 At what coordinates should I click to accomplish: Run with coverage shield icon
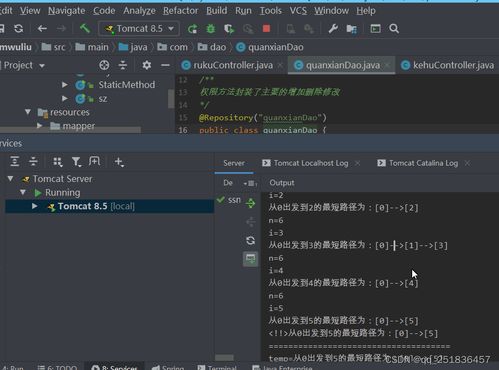click(x=229, y=29)
